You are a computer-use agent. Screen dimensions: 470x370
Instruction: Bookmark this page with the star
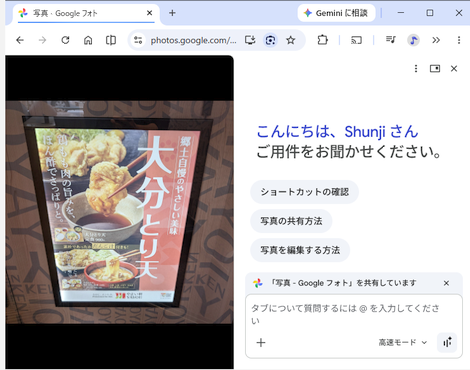291,40
